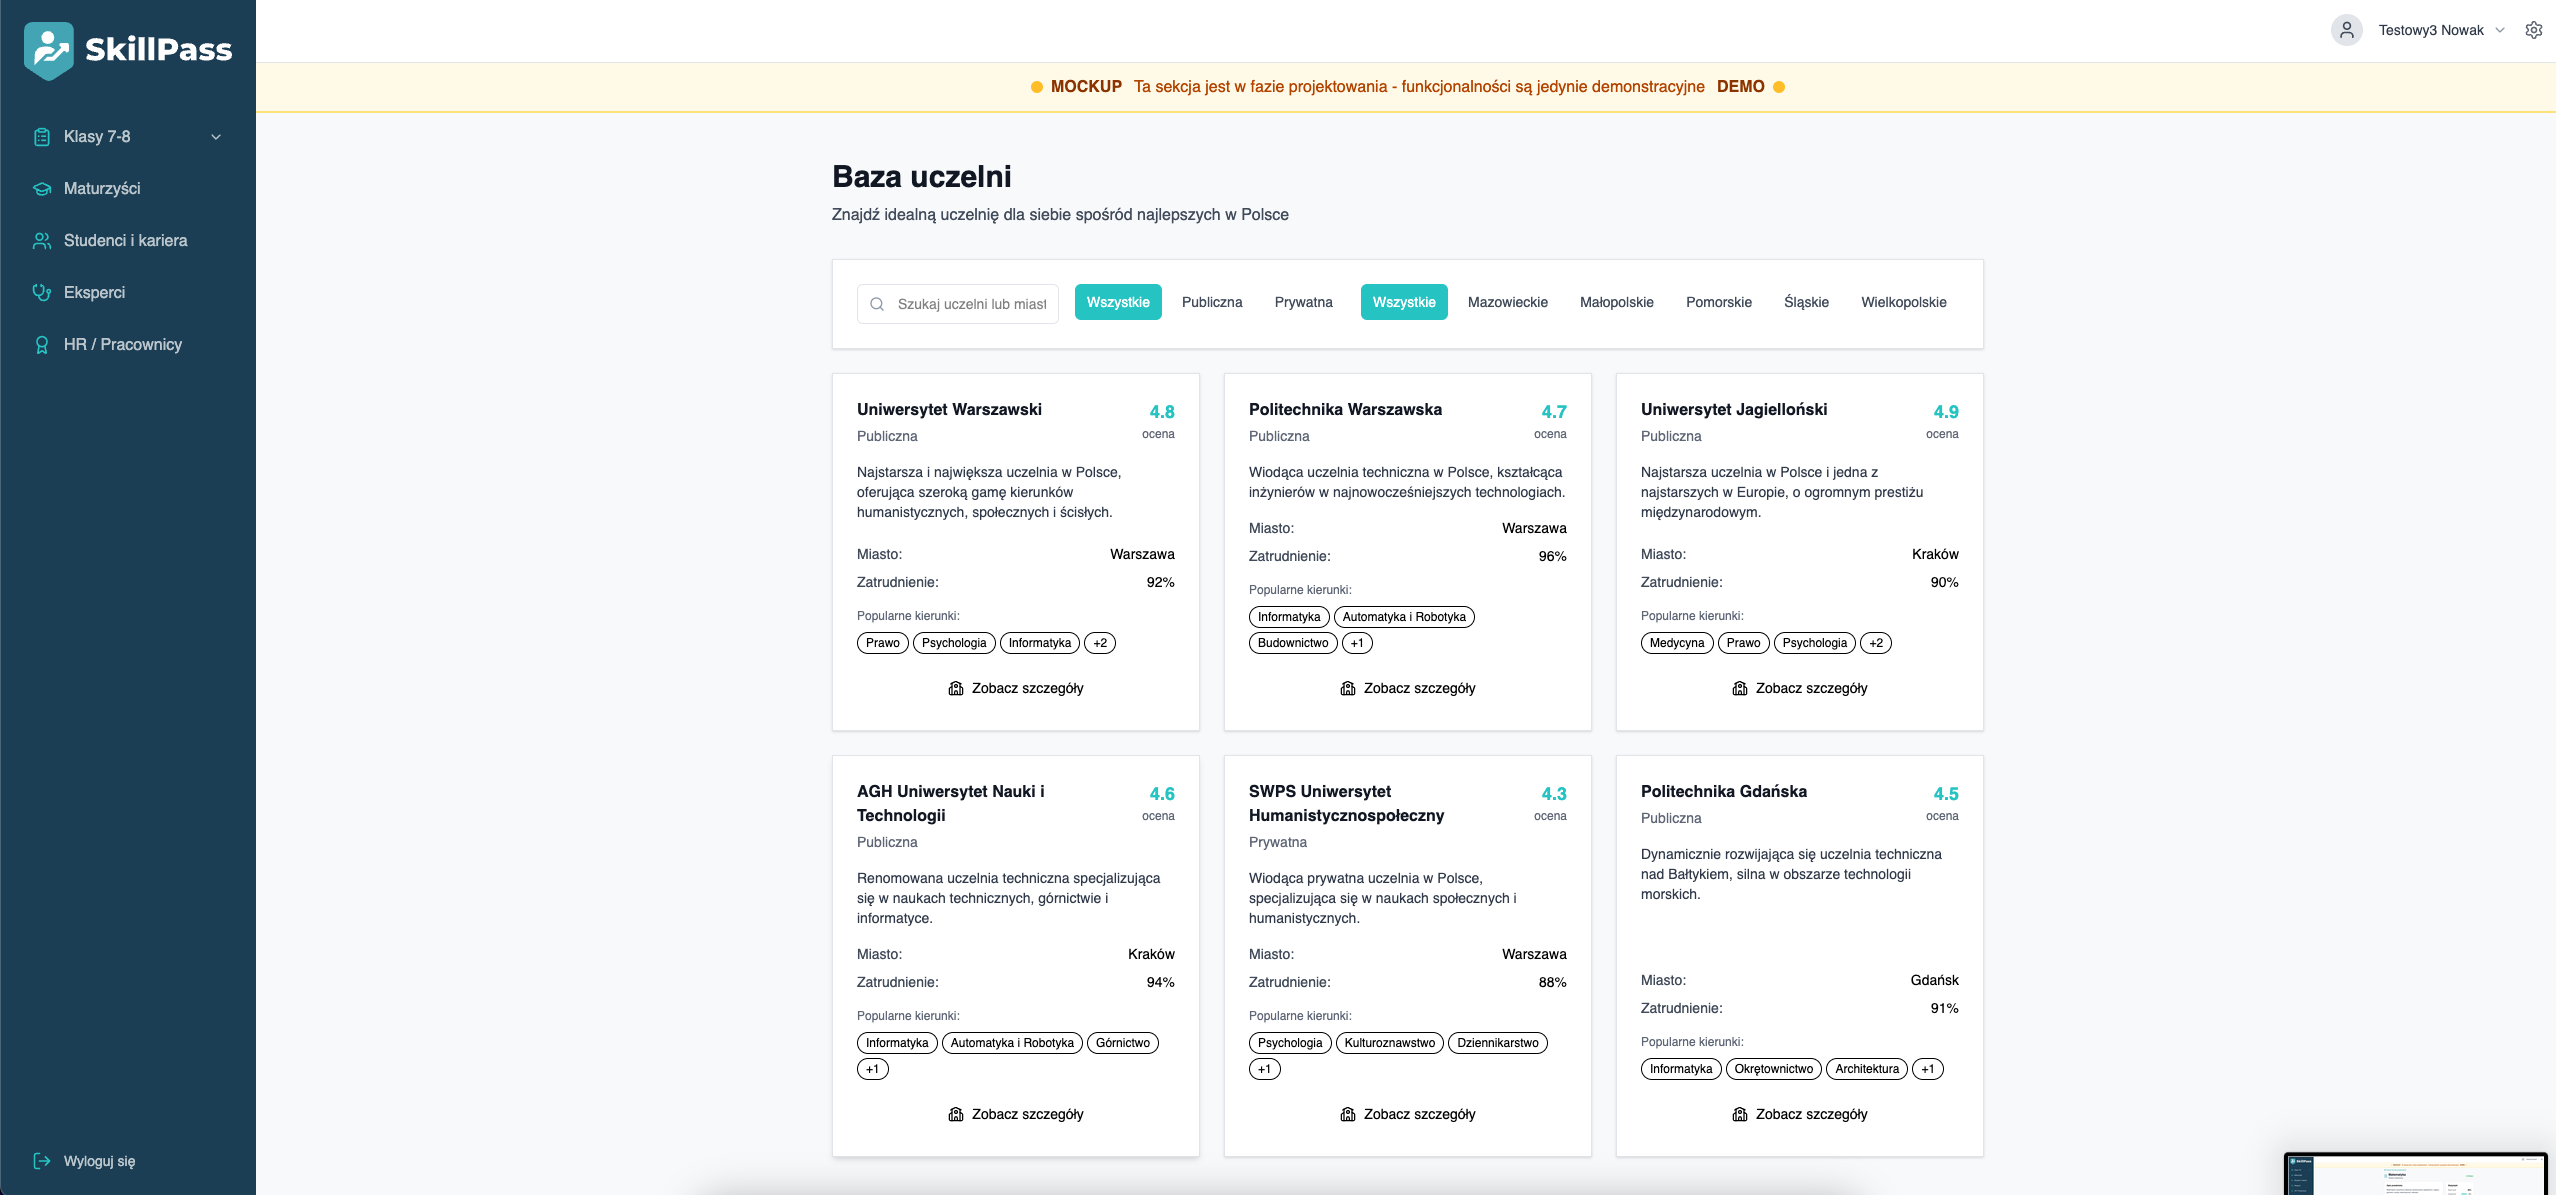2556x1195 pixels.
Task: Click building icon on SWPS card
Action: (1348, 1114)
